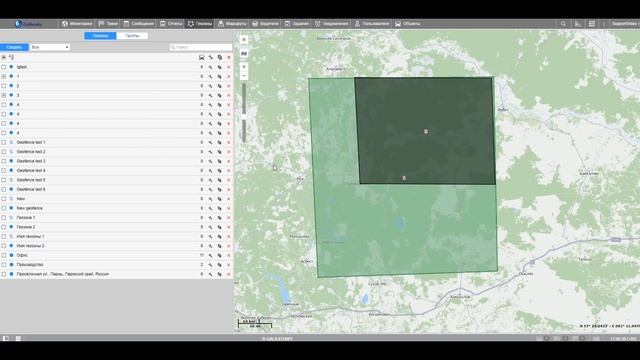Check the checkbox for New geofence
The height and width of the screenshot is (360, 640).
tap(4, 208)
